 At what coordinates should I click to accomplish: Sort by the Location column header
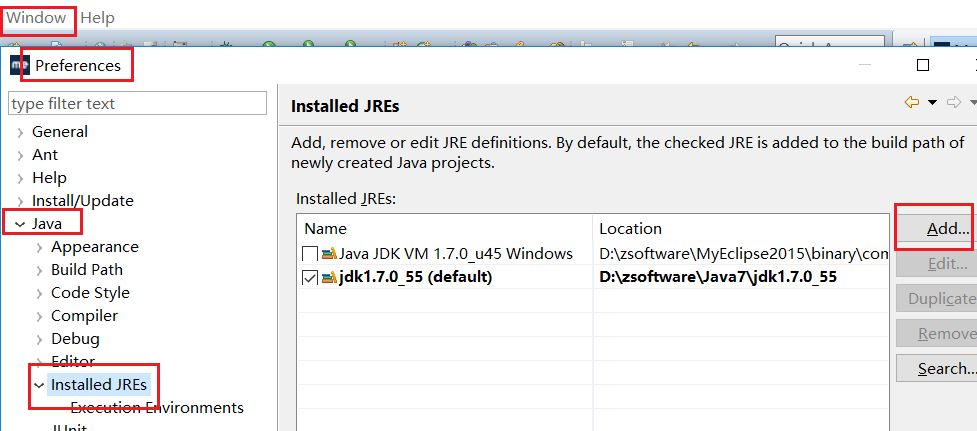pyautogui.click(x=741, y=229)
